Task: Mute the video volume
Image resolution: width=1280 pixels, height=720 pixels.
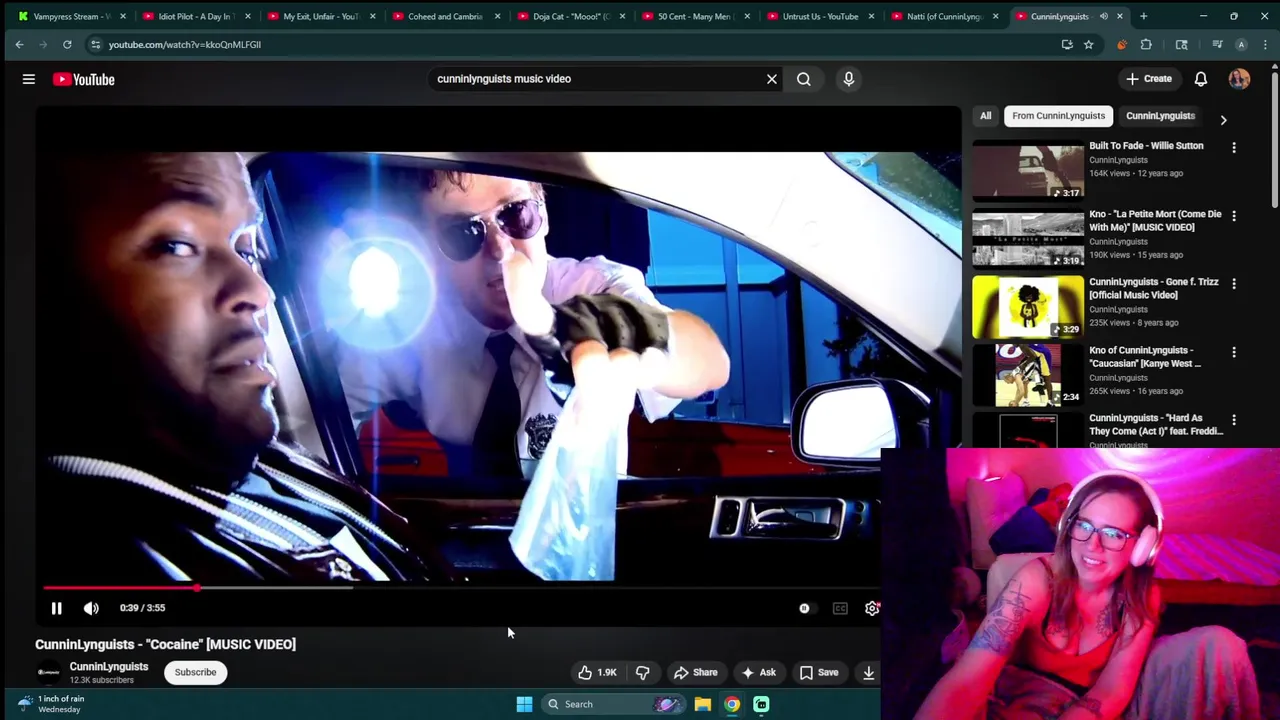Action: [91, 608]
